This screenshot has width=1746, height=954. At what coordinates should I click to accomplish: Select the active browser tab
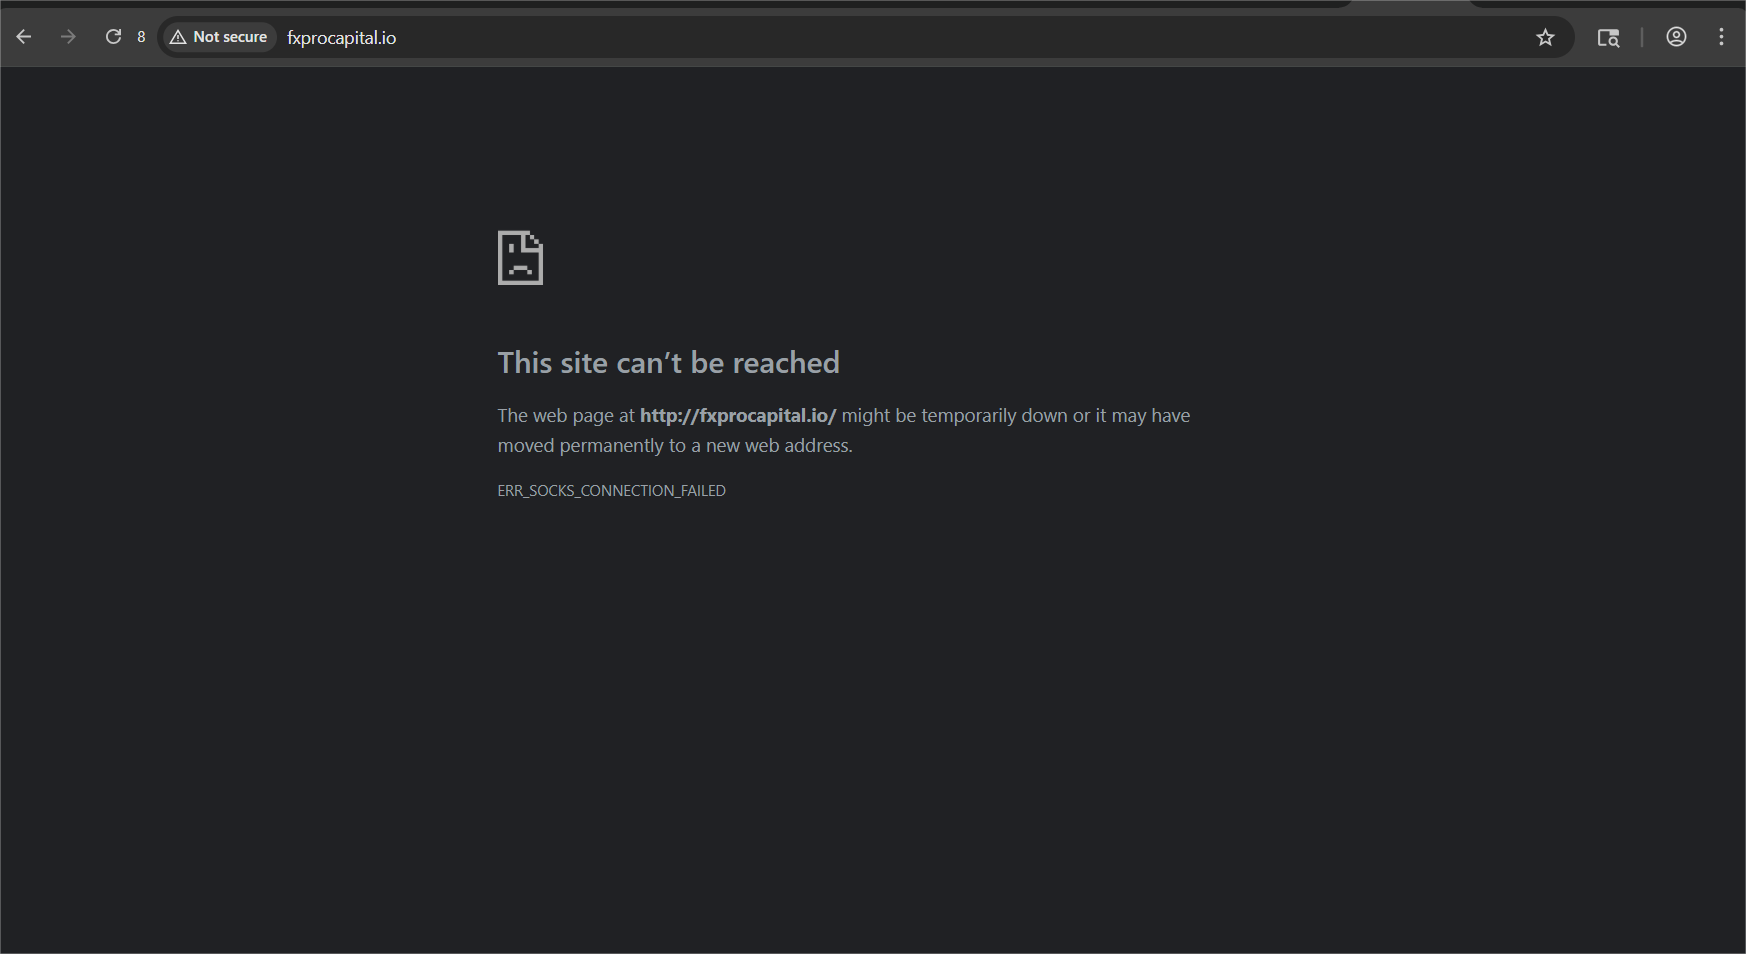pyautogui.click(x=1410, y=4)
